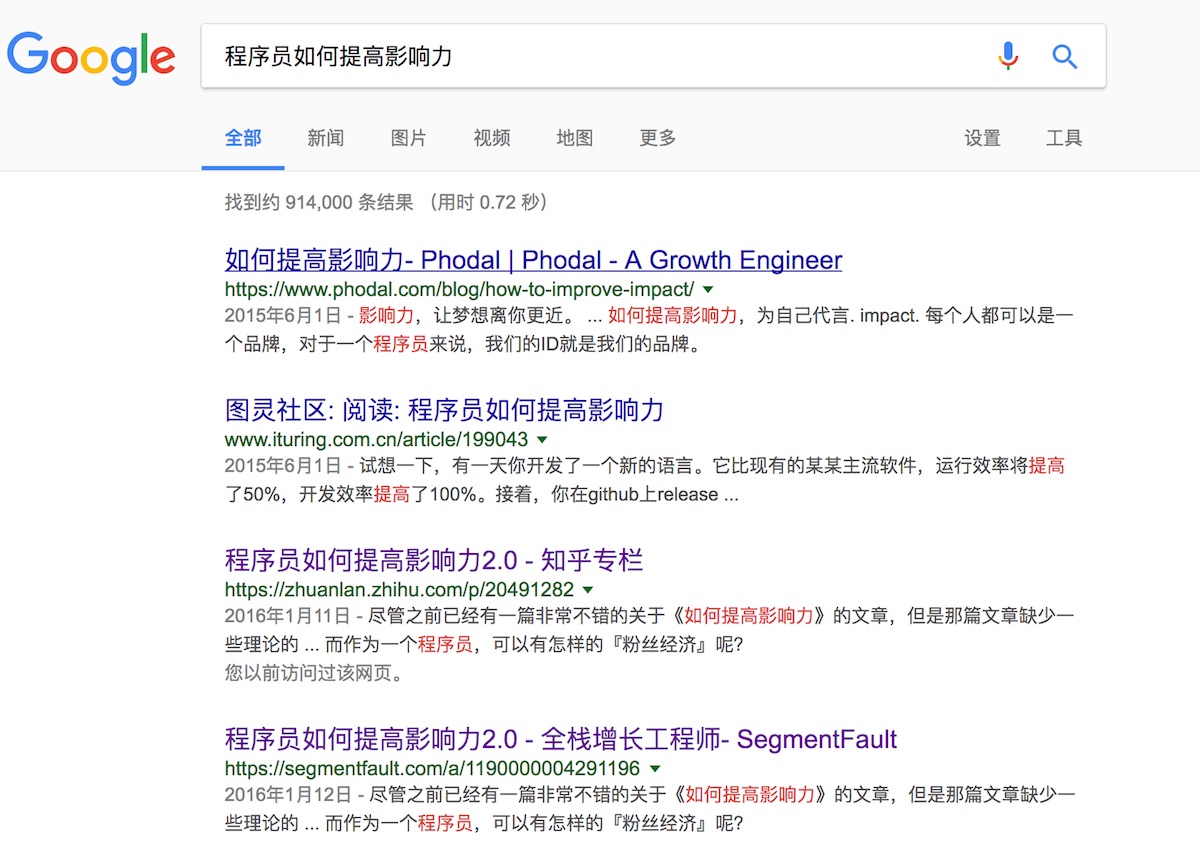Open the SegmentFault result link

[x=561, y=740]
